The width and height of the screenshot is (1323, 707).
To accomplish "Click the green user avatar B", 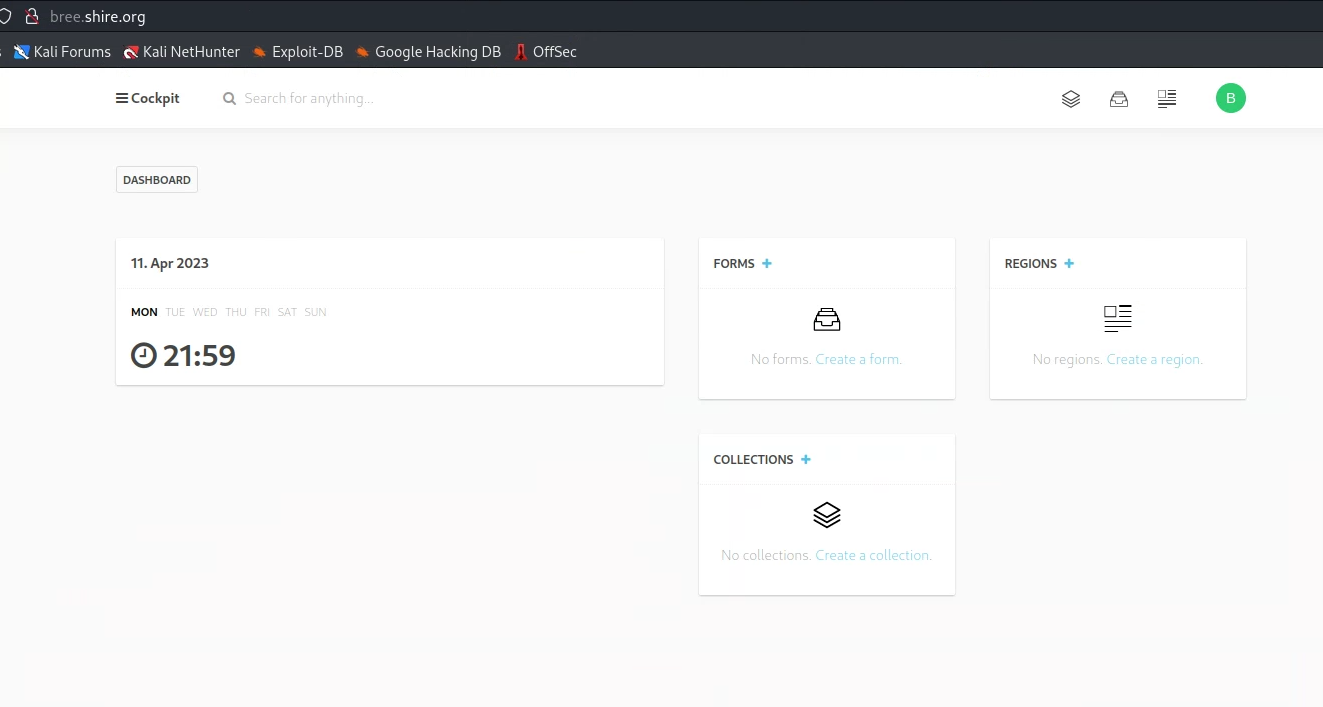I will coord(1230,98).
